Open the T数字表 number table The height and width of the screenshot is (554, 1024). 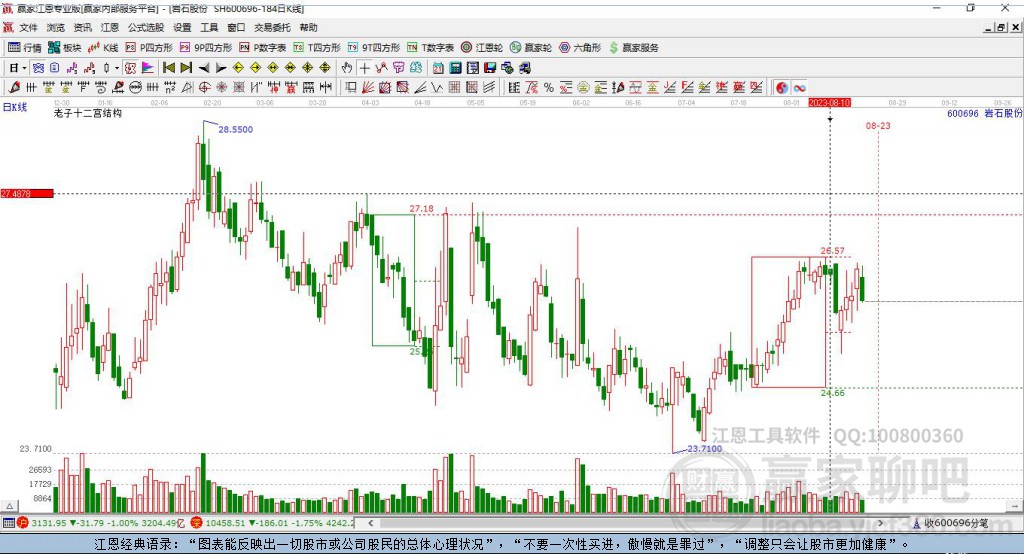(x=430, y=48)
